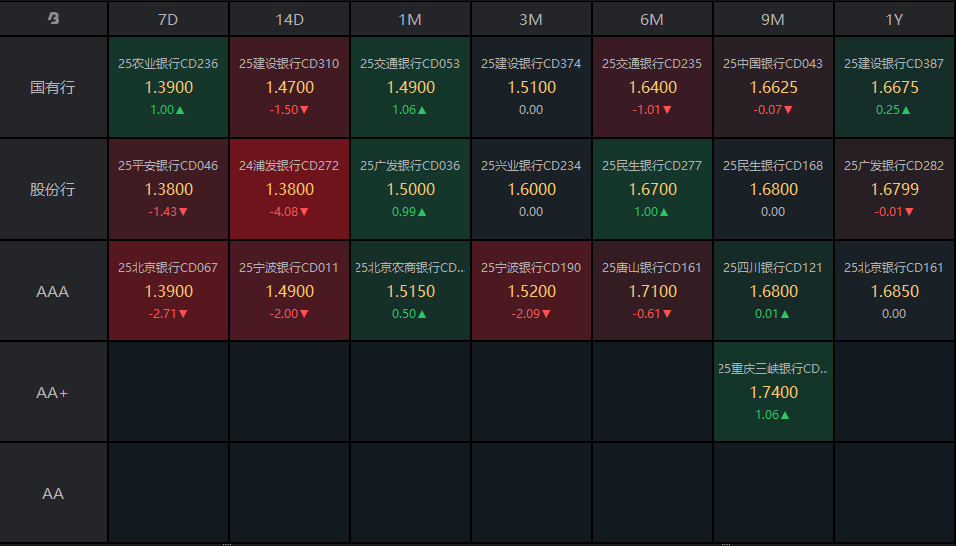Image resolution: width=956 pixels, height=546 pixels.
Task: Select the 14D tenor column header
Action: pyautogui.click(x=289, y=19)
